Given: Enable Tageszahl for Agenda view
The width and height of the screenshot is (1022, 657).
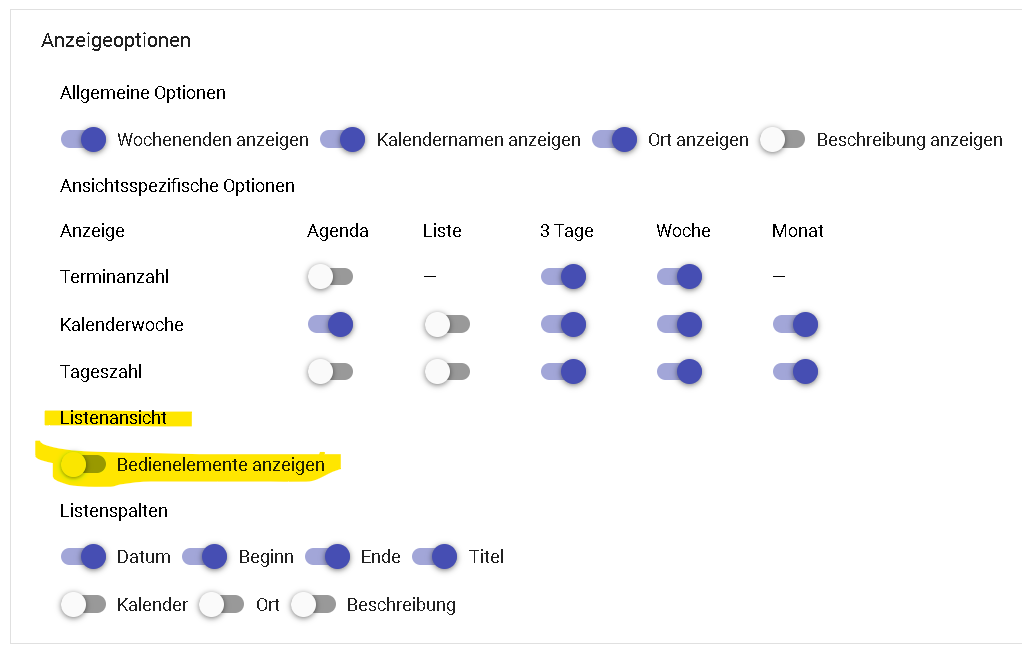Looking at the screenshot, I should [330, 372].
